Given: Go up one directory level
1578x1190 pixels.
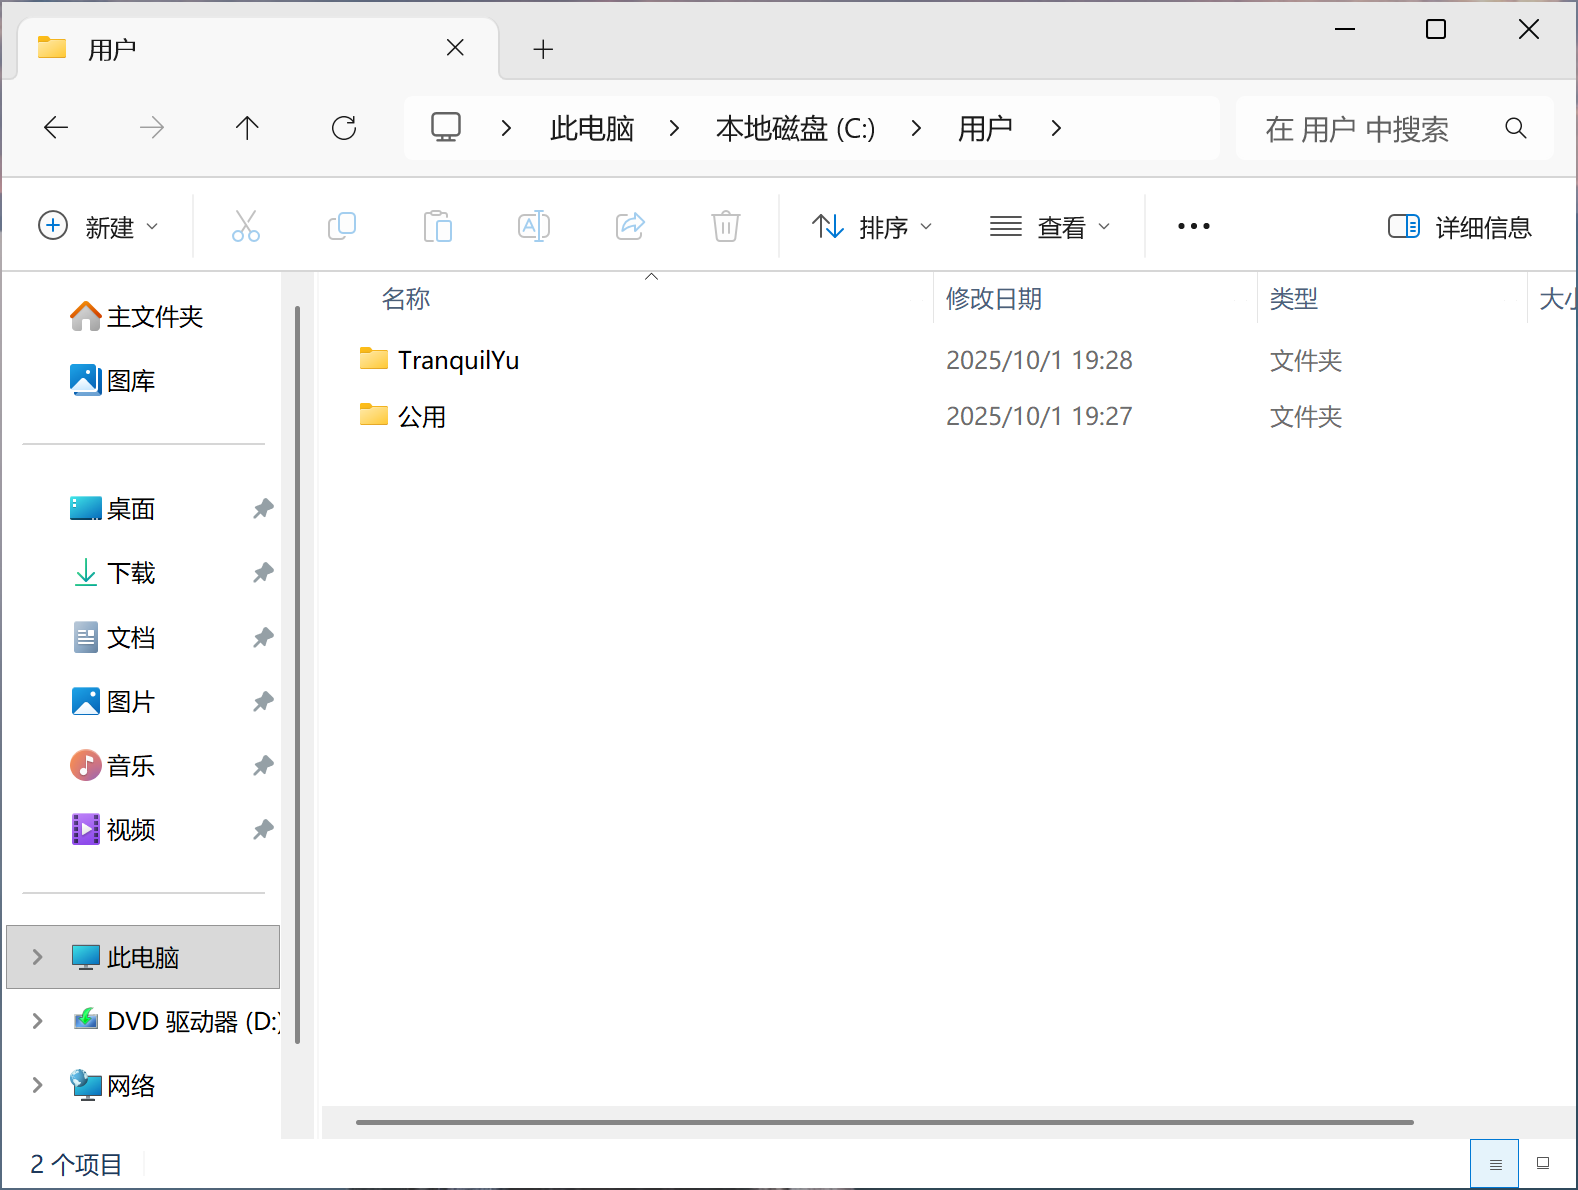Looking at the screenshot, I should click(x=247, y=128).
